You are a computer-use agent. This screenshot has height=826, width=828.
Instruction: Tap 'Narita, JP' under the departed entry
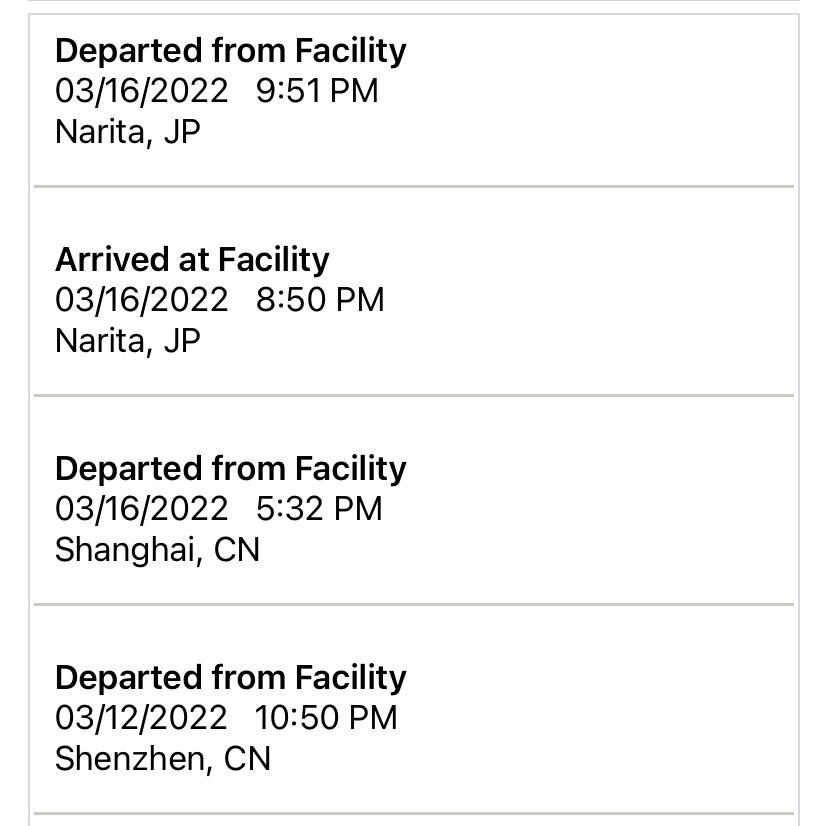(x=128, y=132)
